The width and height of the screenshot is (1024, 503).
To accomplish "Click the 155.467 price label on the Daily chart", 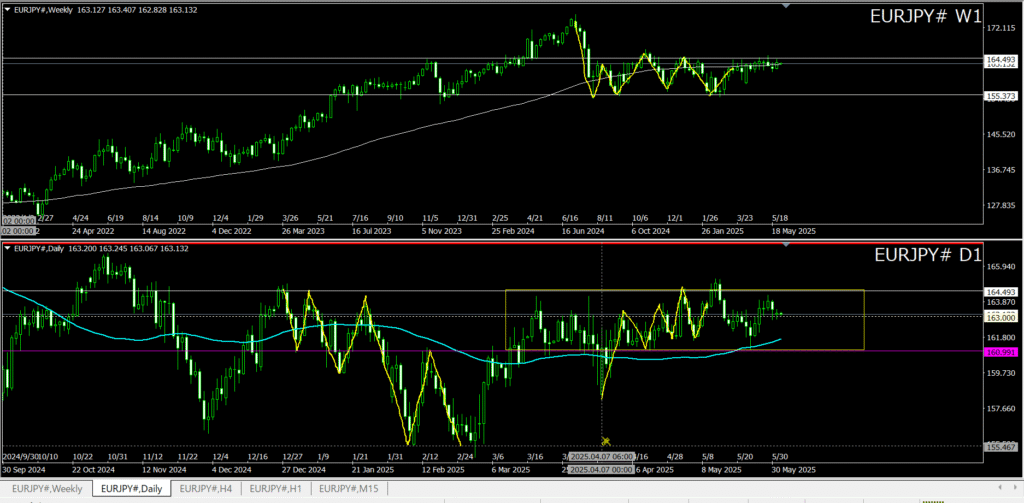I will click(x=1000, y=446).
